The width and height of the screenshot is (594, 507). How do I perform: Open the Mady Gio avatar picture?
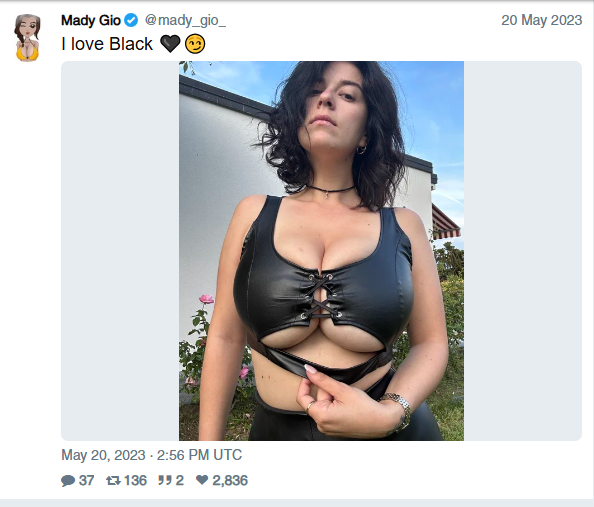coord(28,38)
